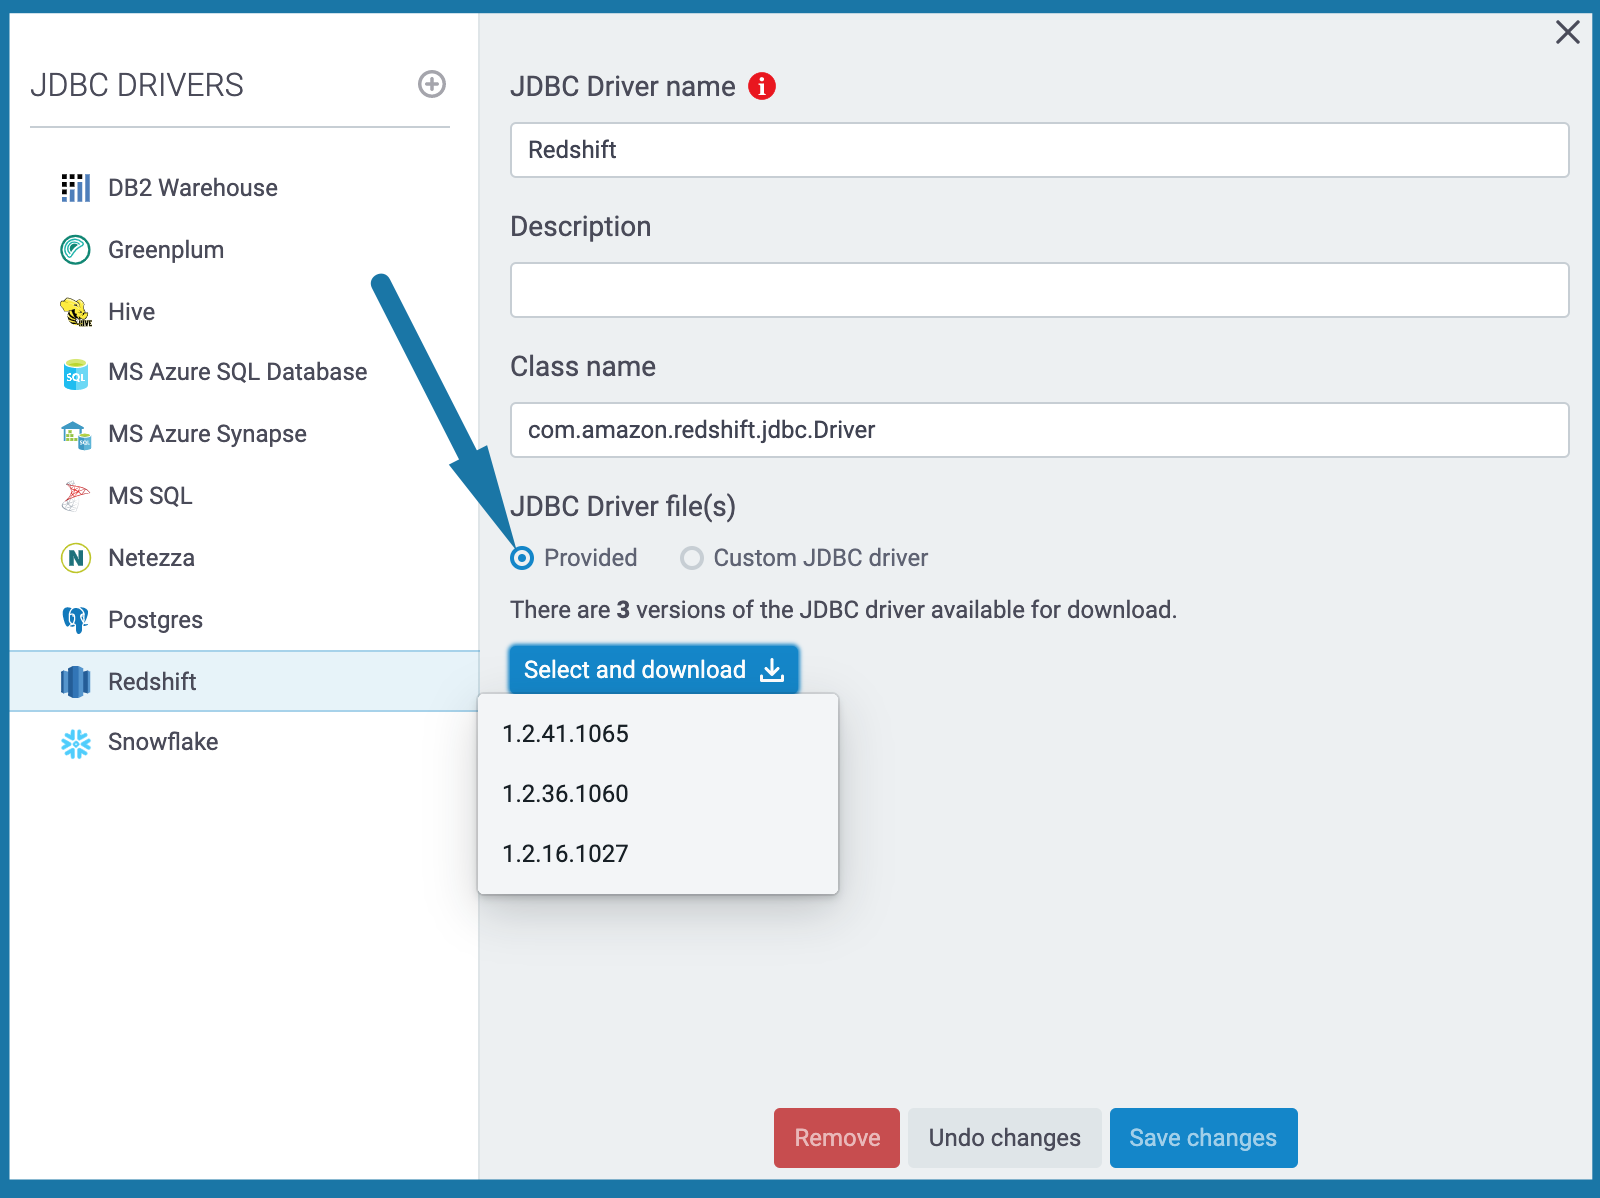This screenshot has width=1600, height=1198.
Task: Choose the Provided driver radio button
Action: tap(522, 558)
